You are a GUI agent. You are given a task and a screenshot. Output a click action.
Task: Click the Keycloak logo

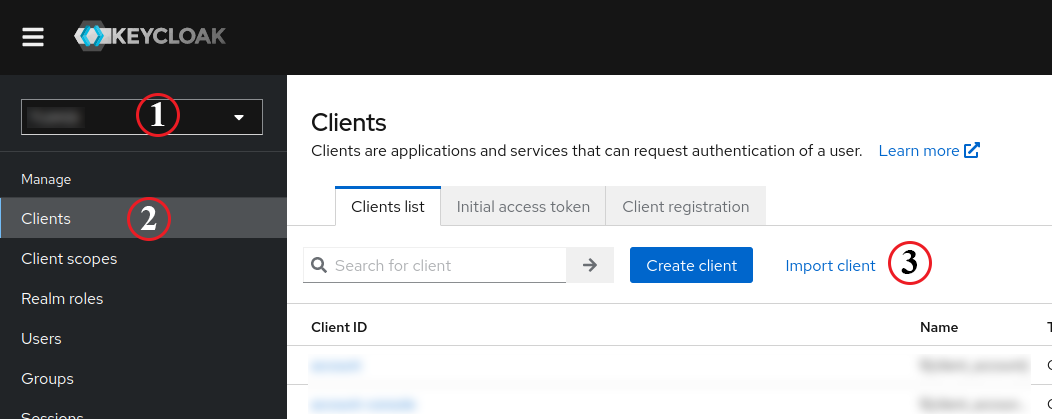pos(150,37)
